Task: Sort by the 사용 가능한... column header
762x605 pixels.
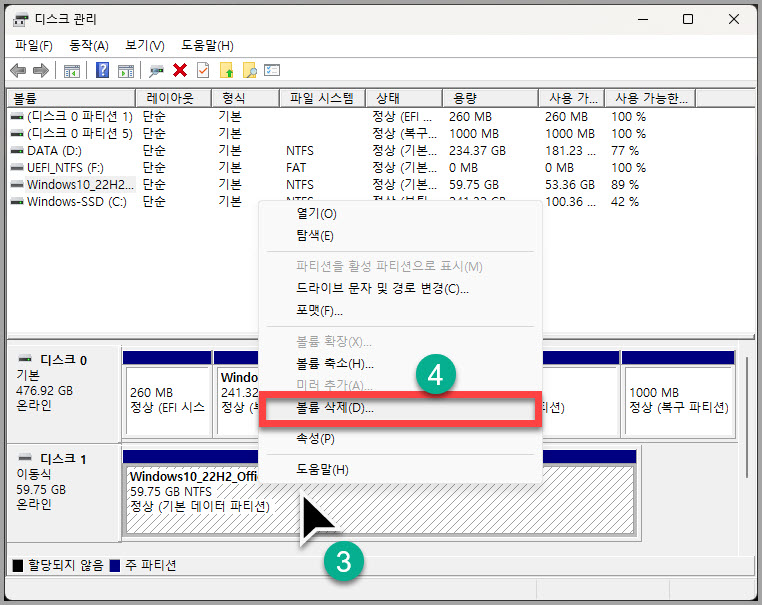Action: tap(650, 98)
